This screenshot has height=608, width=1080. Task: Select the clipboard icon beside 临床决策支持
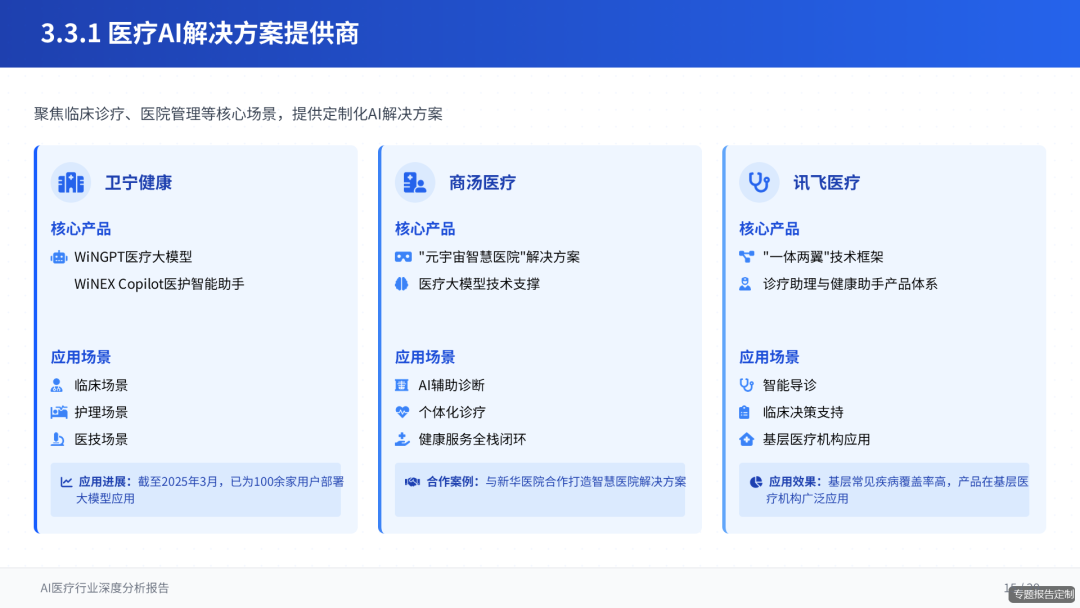coord(746,411)
